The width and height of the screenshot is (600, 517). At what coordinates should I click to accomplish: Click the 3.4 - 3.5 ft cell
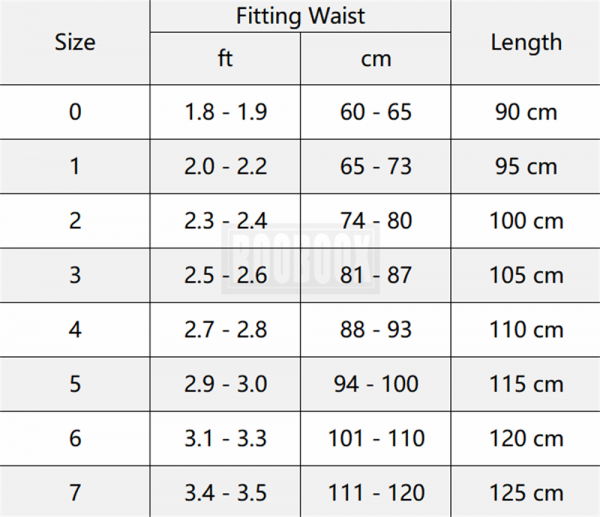[225, 492]
